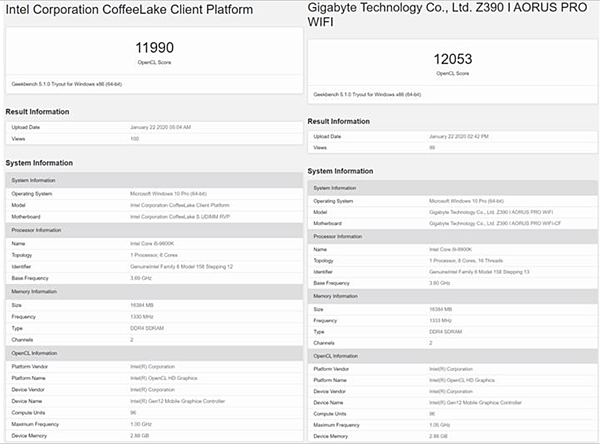Click memory size 16384 MB in Gigabyte result
600x444 pixels.
[x=440, y=309]
